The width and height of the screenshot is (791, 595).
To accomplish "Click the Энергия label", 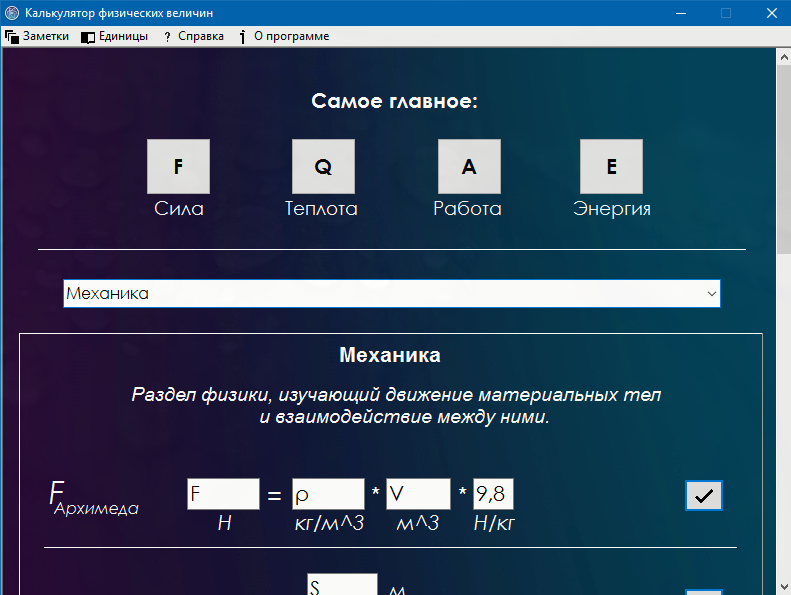I will coord(612,209).
